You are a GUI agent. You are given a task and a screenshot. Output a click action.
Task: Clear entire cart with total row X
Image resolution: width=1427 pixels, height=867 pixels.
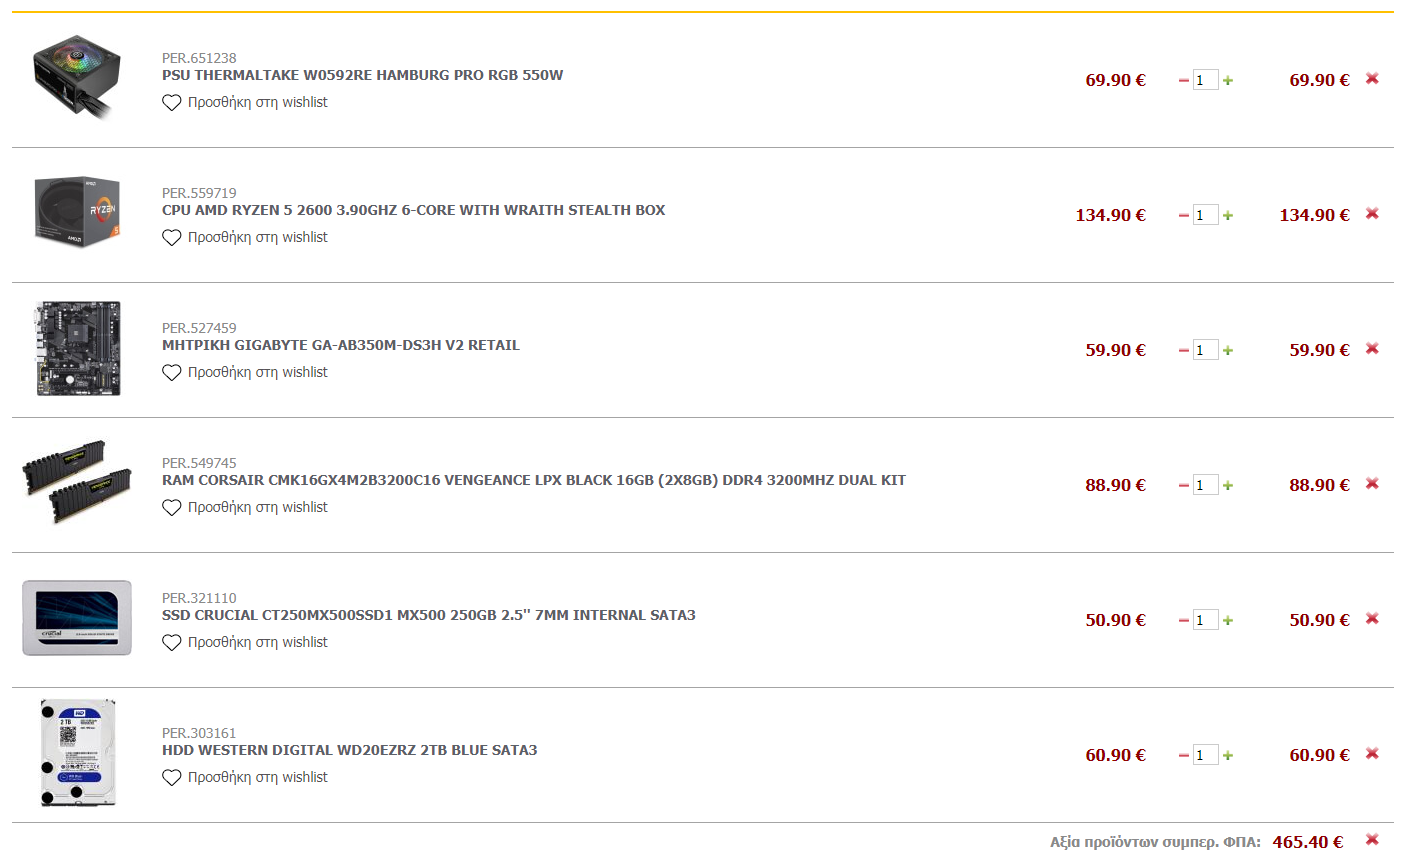click(x=1372, y=840)
